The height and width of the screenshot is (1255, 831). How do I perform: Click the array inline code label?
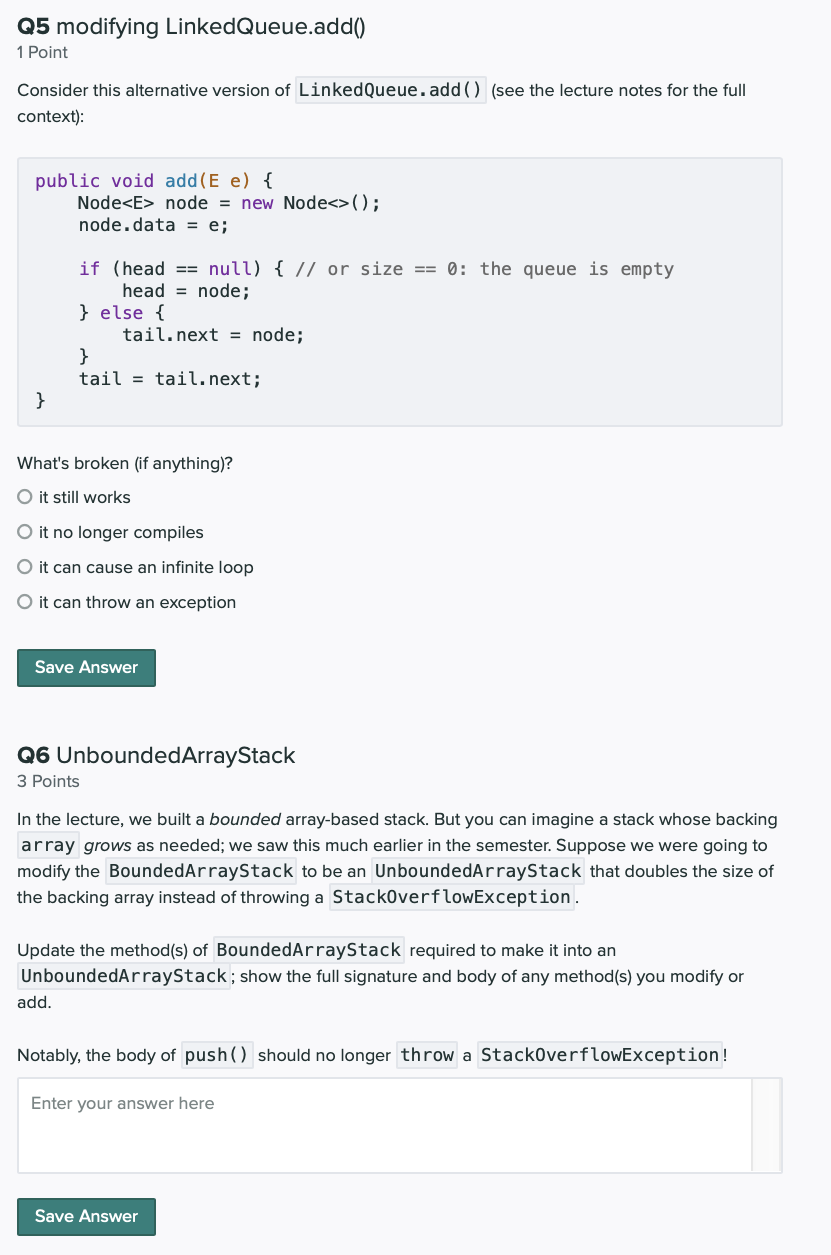click(x=48, y=845)
